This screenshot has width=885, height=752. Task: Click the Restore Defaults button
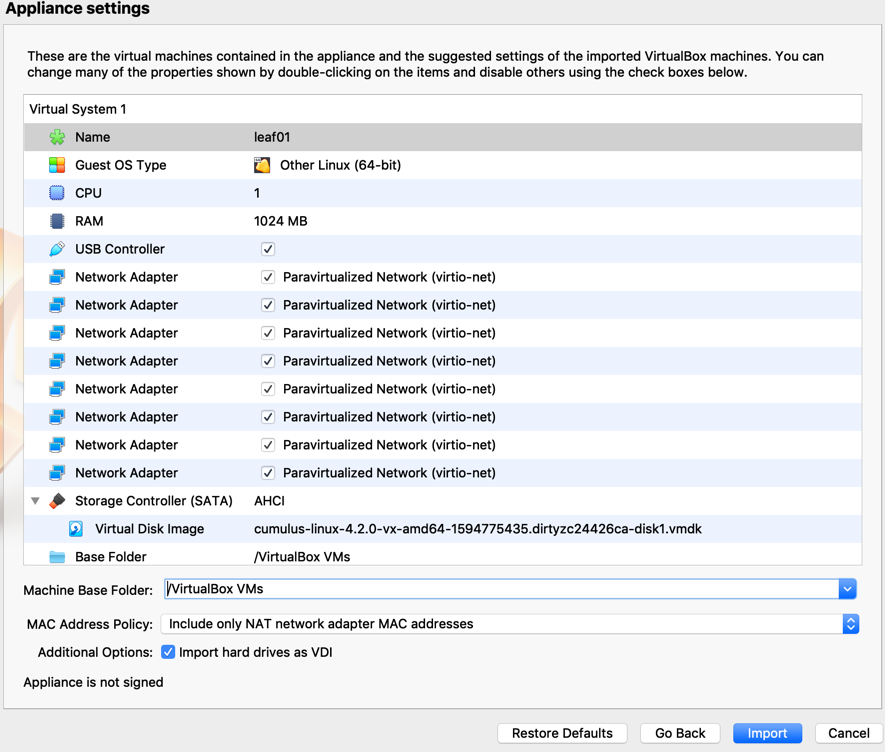(x=562, y=733)
